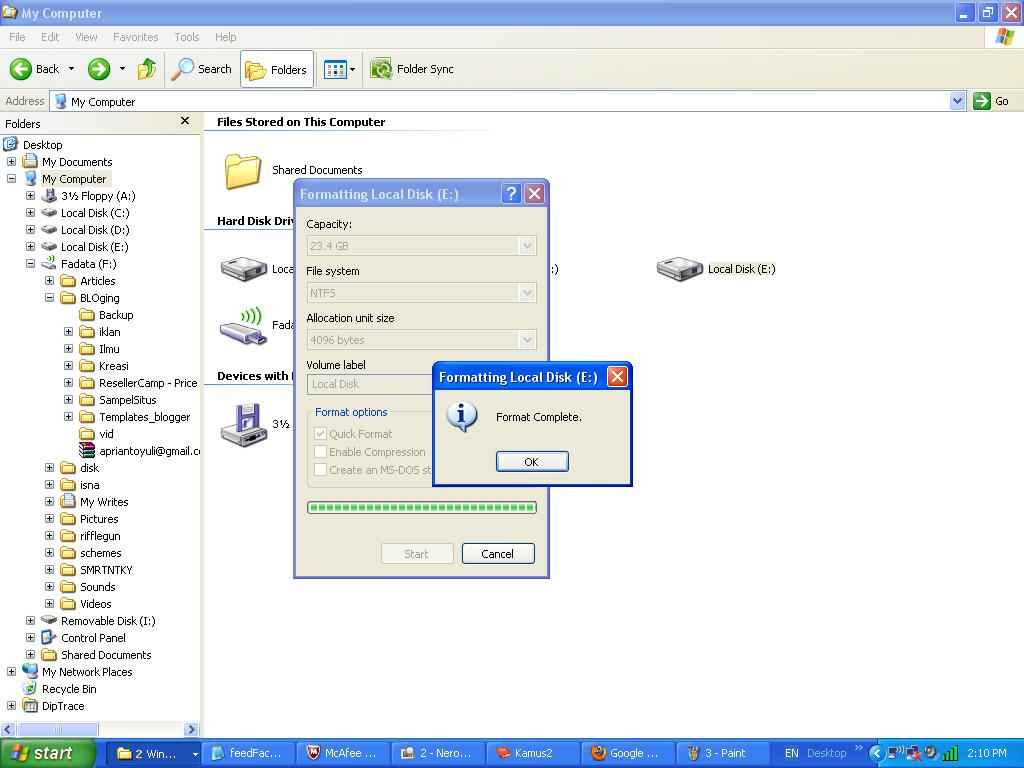This screenshot has width=1024, height=768.
Task: Open the File menu
Action: (x=17, y=37)
